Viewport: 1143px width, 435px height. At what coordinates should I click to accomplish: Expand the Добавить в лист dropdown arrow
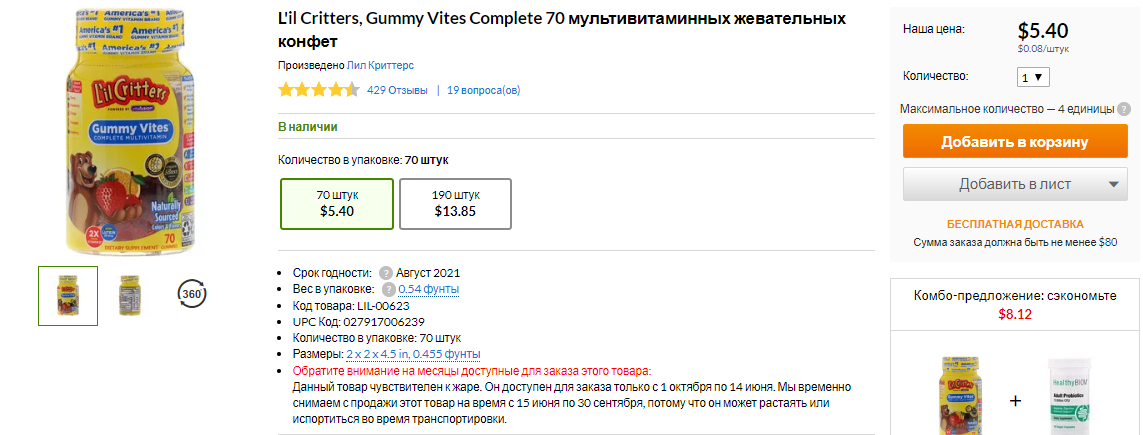1113,184
